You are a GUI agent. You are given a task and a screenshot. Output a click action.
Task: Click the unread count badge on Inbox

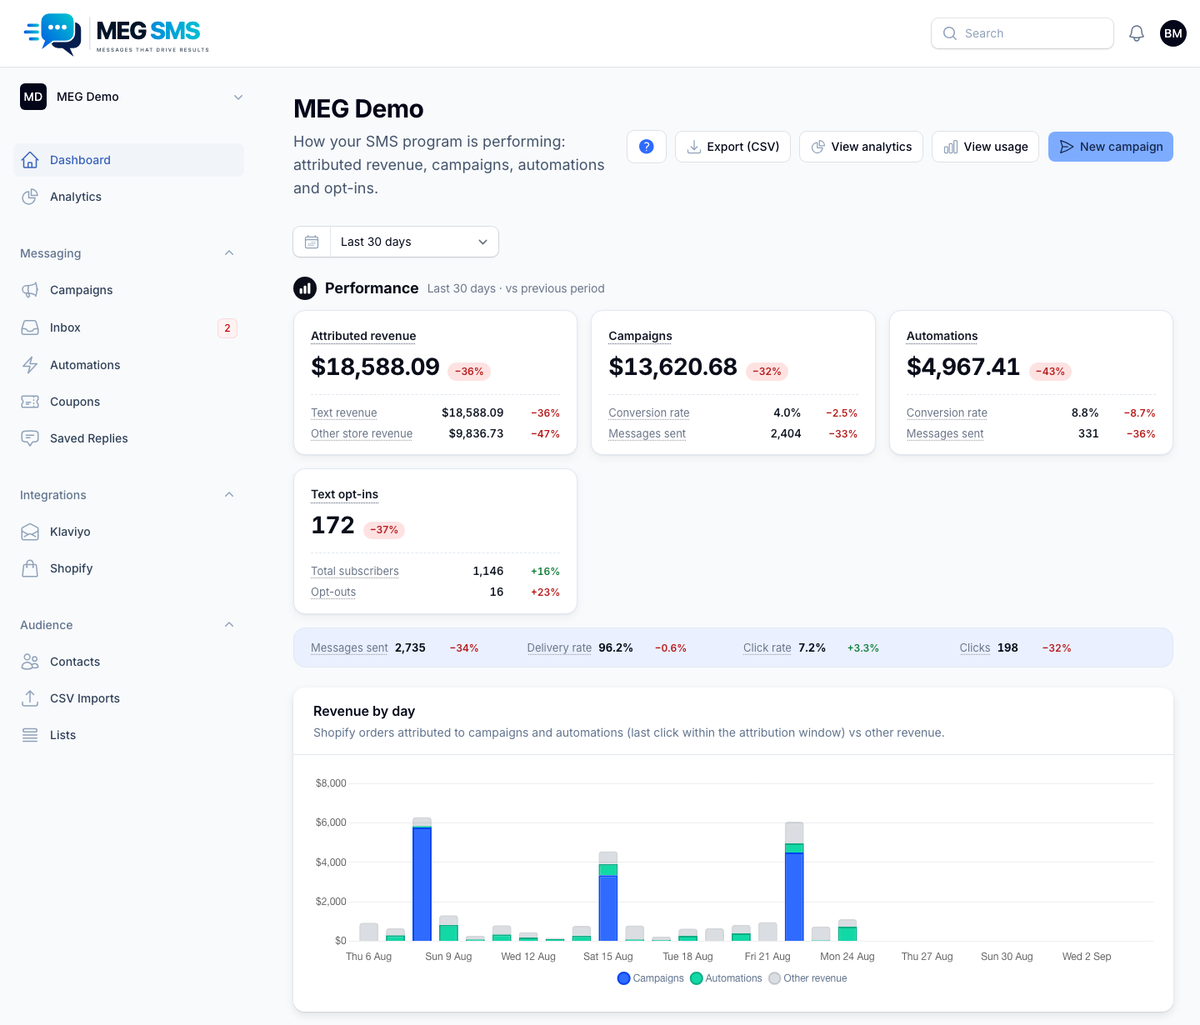tap(227, 328)
